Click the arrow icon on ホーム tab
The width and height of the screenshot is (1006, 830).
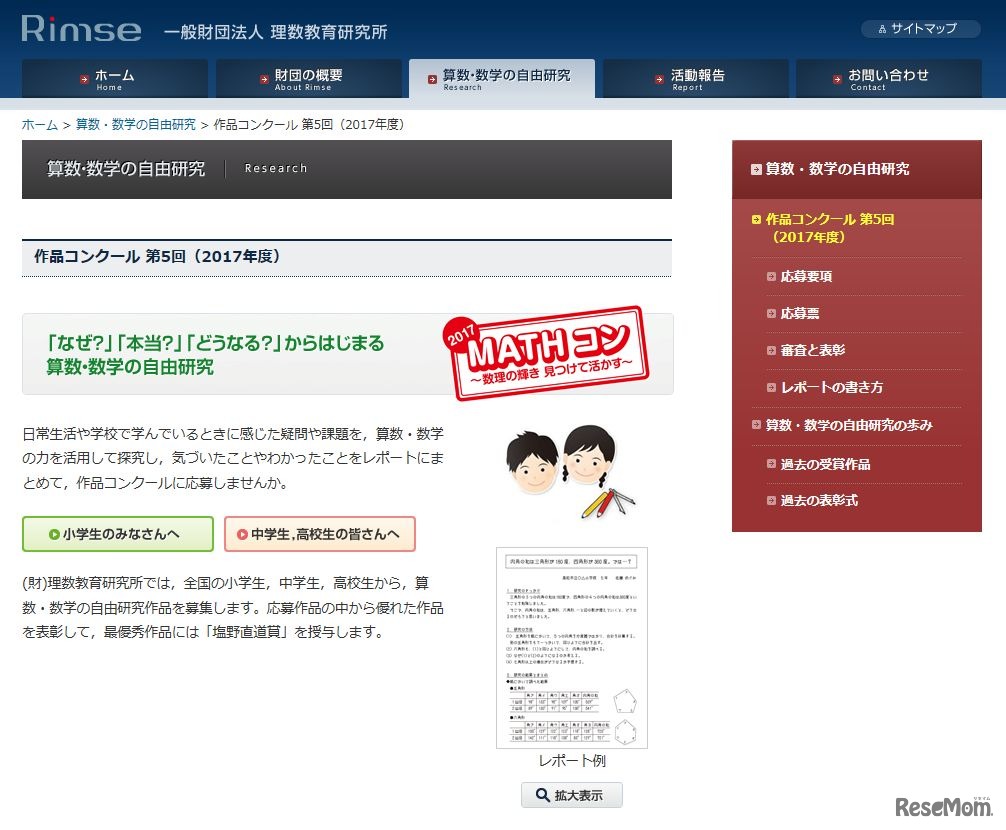pos(84,80)
